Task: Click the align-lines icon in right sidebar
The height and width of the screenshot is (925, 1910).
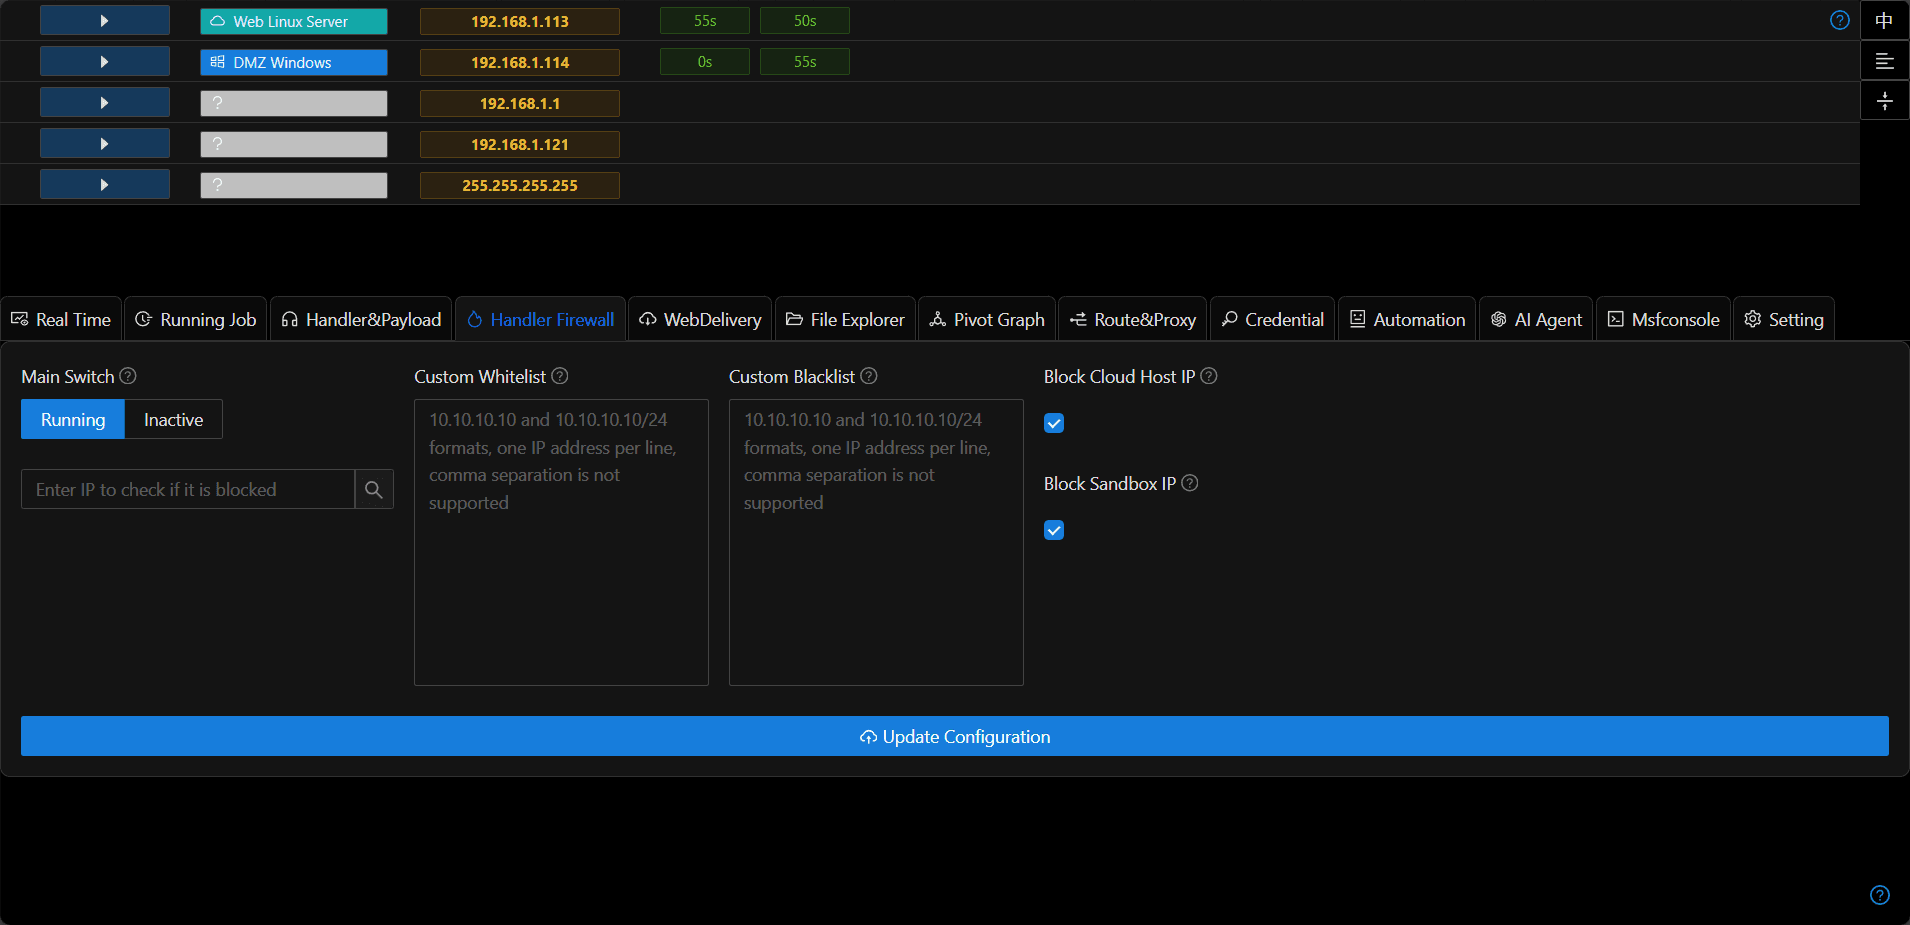Action: click(x=1884, y=61)
